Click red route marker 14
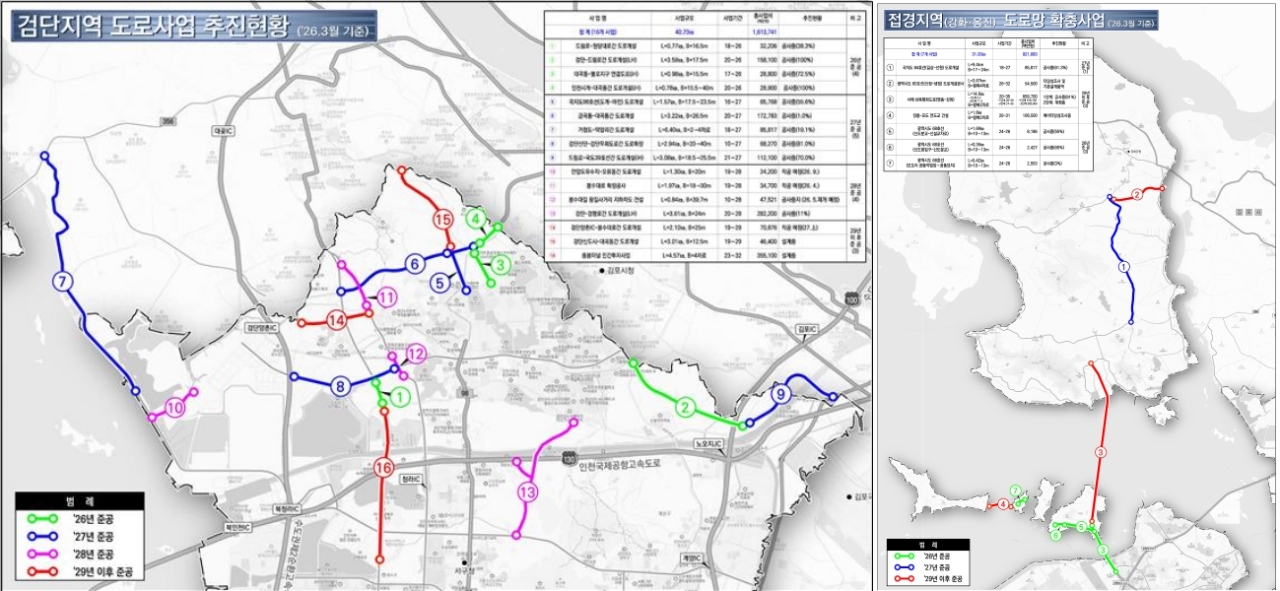 pyautogui.click(x=338, y=320)
